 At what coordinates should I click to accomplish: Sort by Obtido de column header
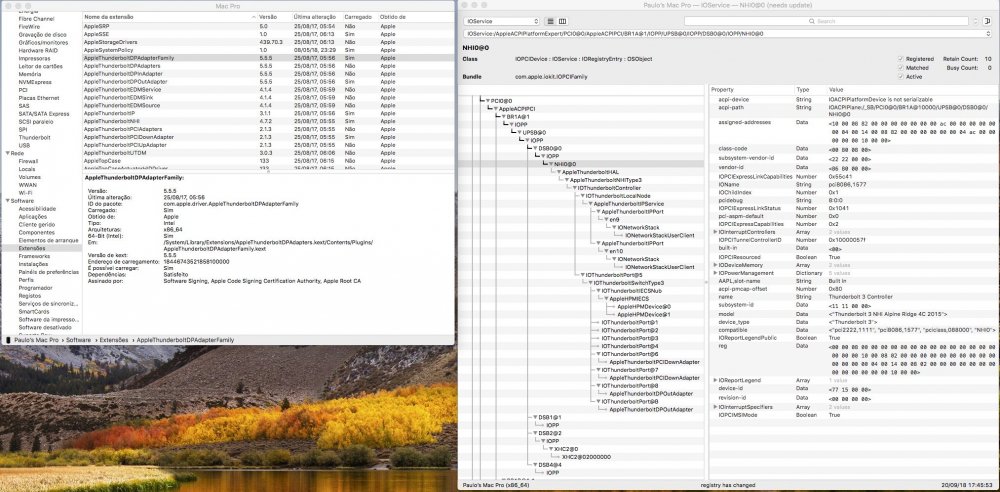415,17
